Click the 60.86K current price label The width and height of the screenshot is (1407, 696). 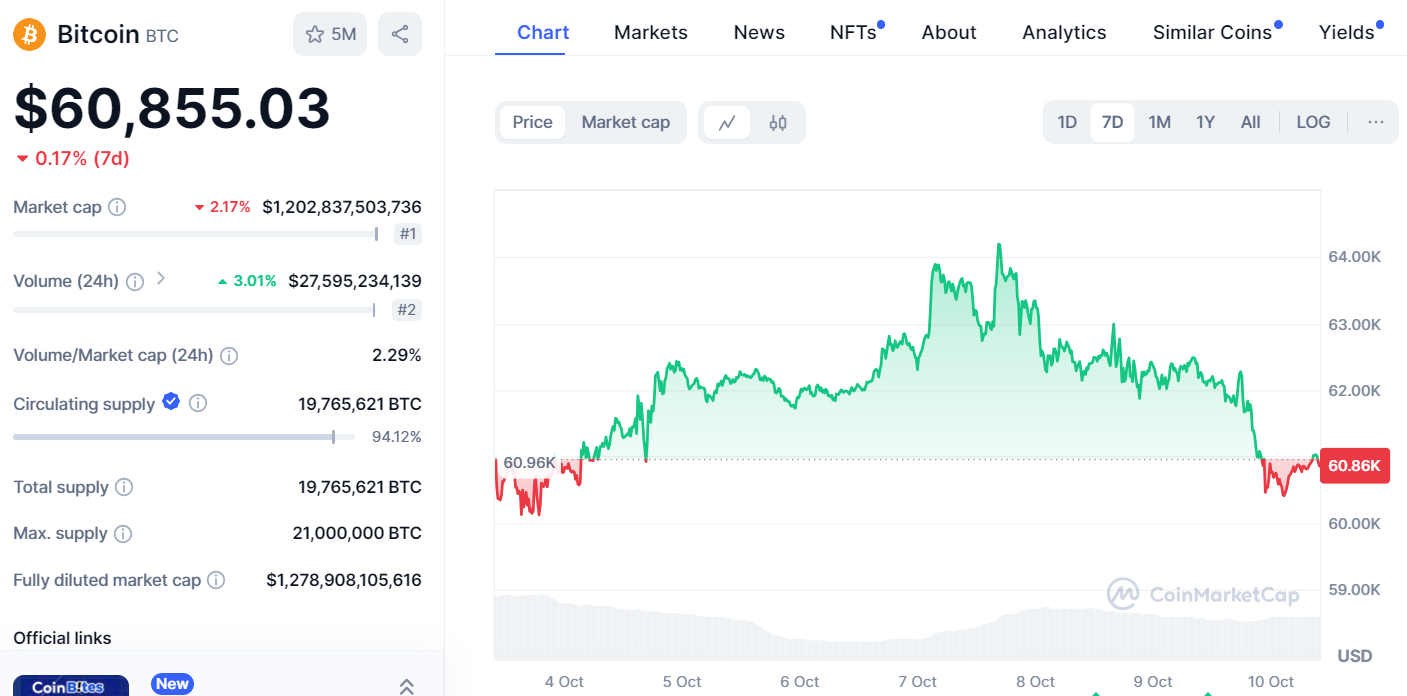click(1355, 466)
